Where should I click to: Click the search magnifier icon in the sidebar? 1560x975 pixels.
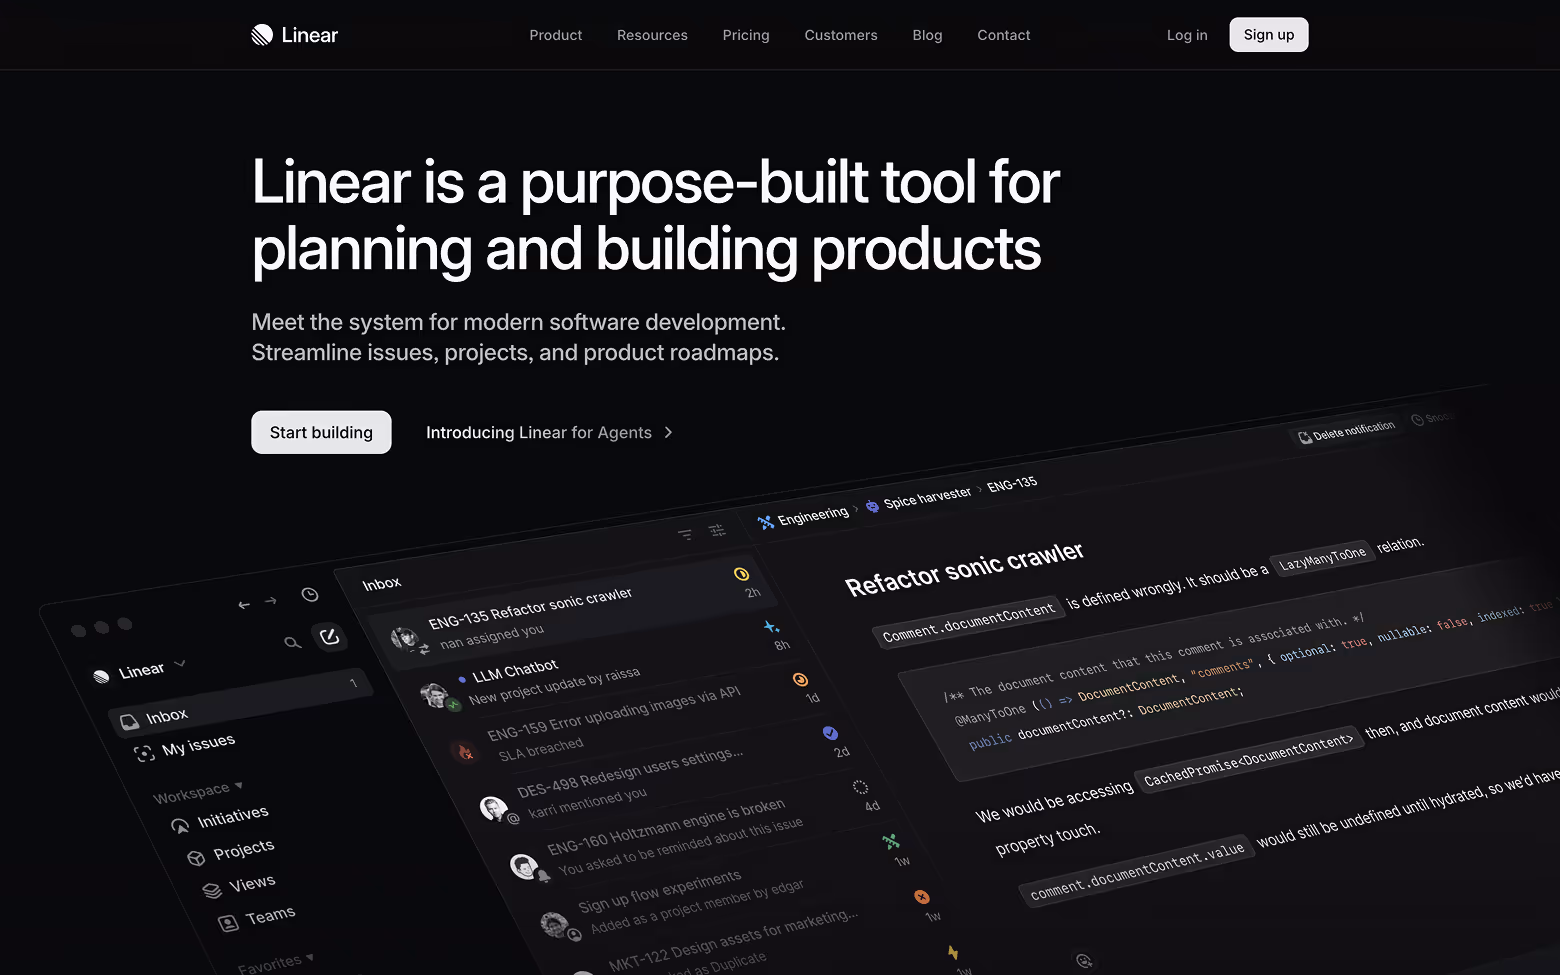point(293,642)
